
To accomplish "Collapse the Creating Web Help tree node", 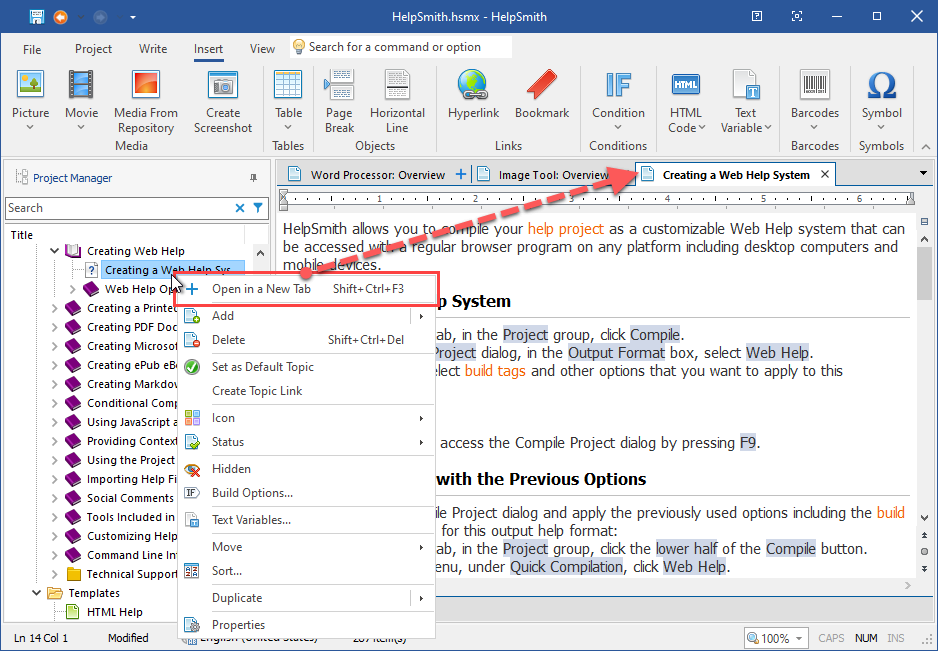I will coord(54,251).
